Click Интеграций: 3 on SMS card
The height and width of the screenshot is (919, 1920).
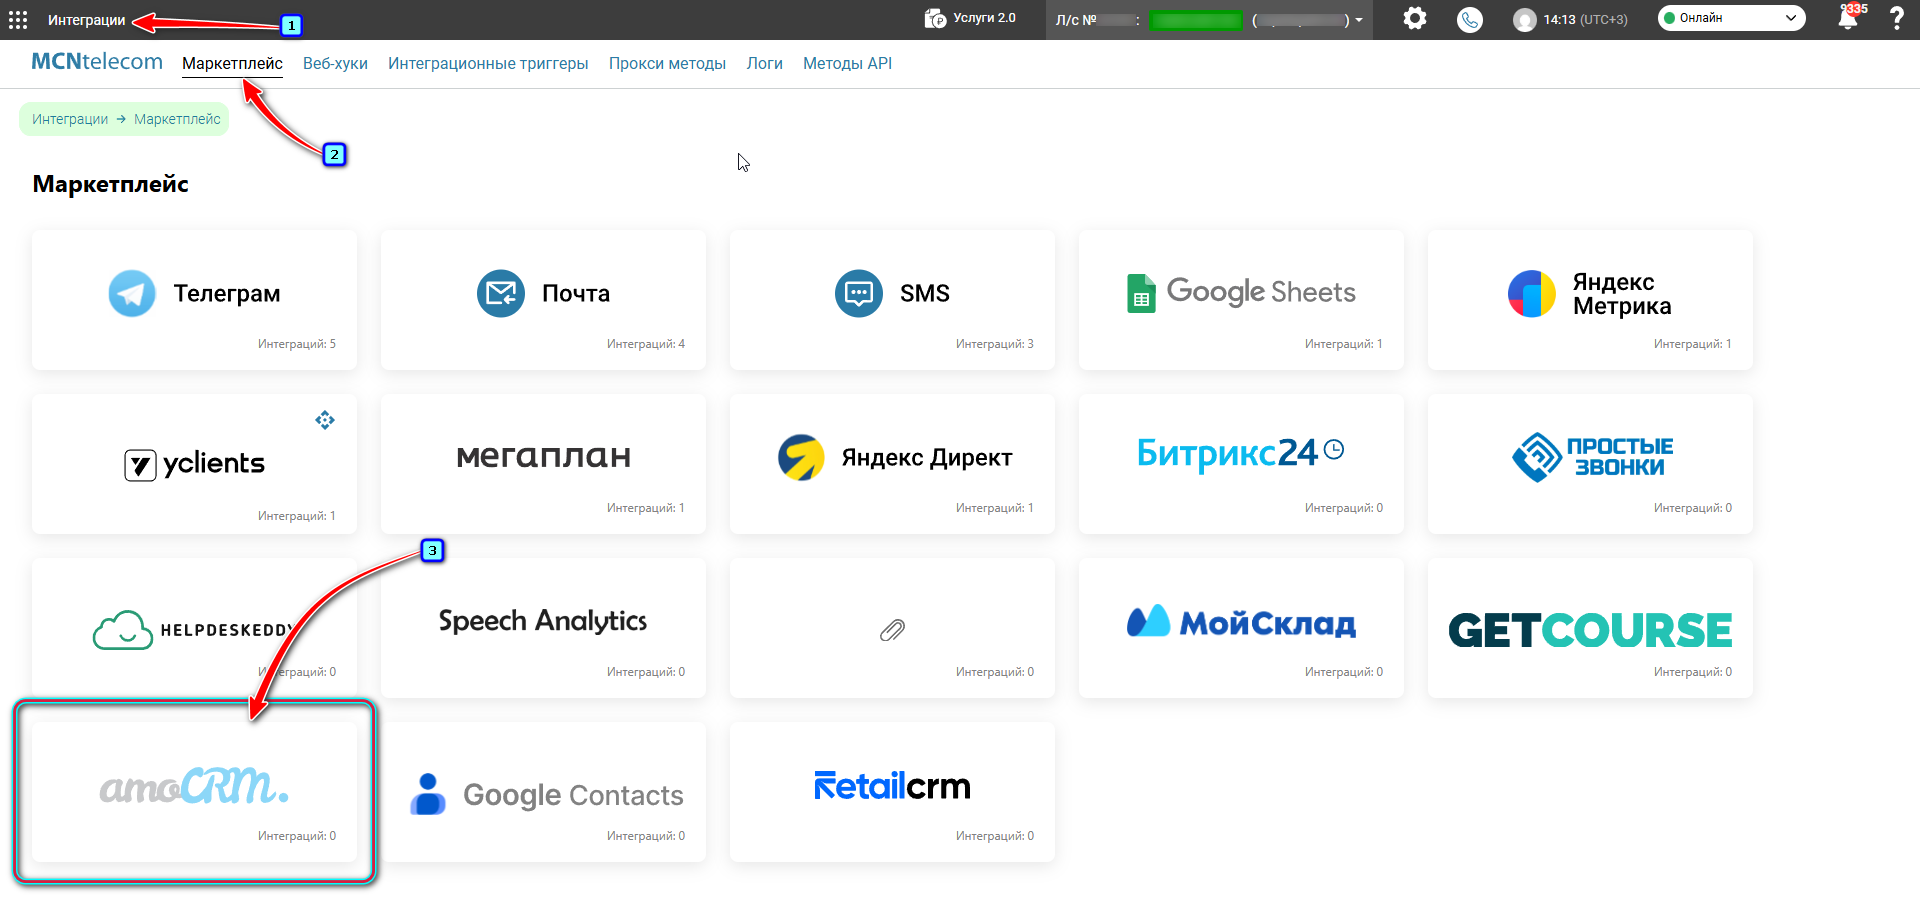[x=995, y=344]
